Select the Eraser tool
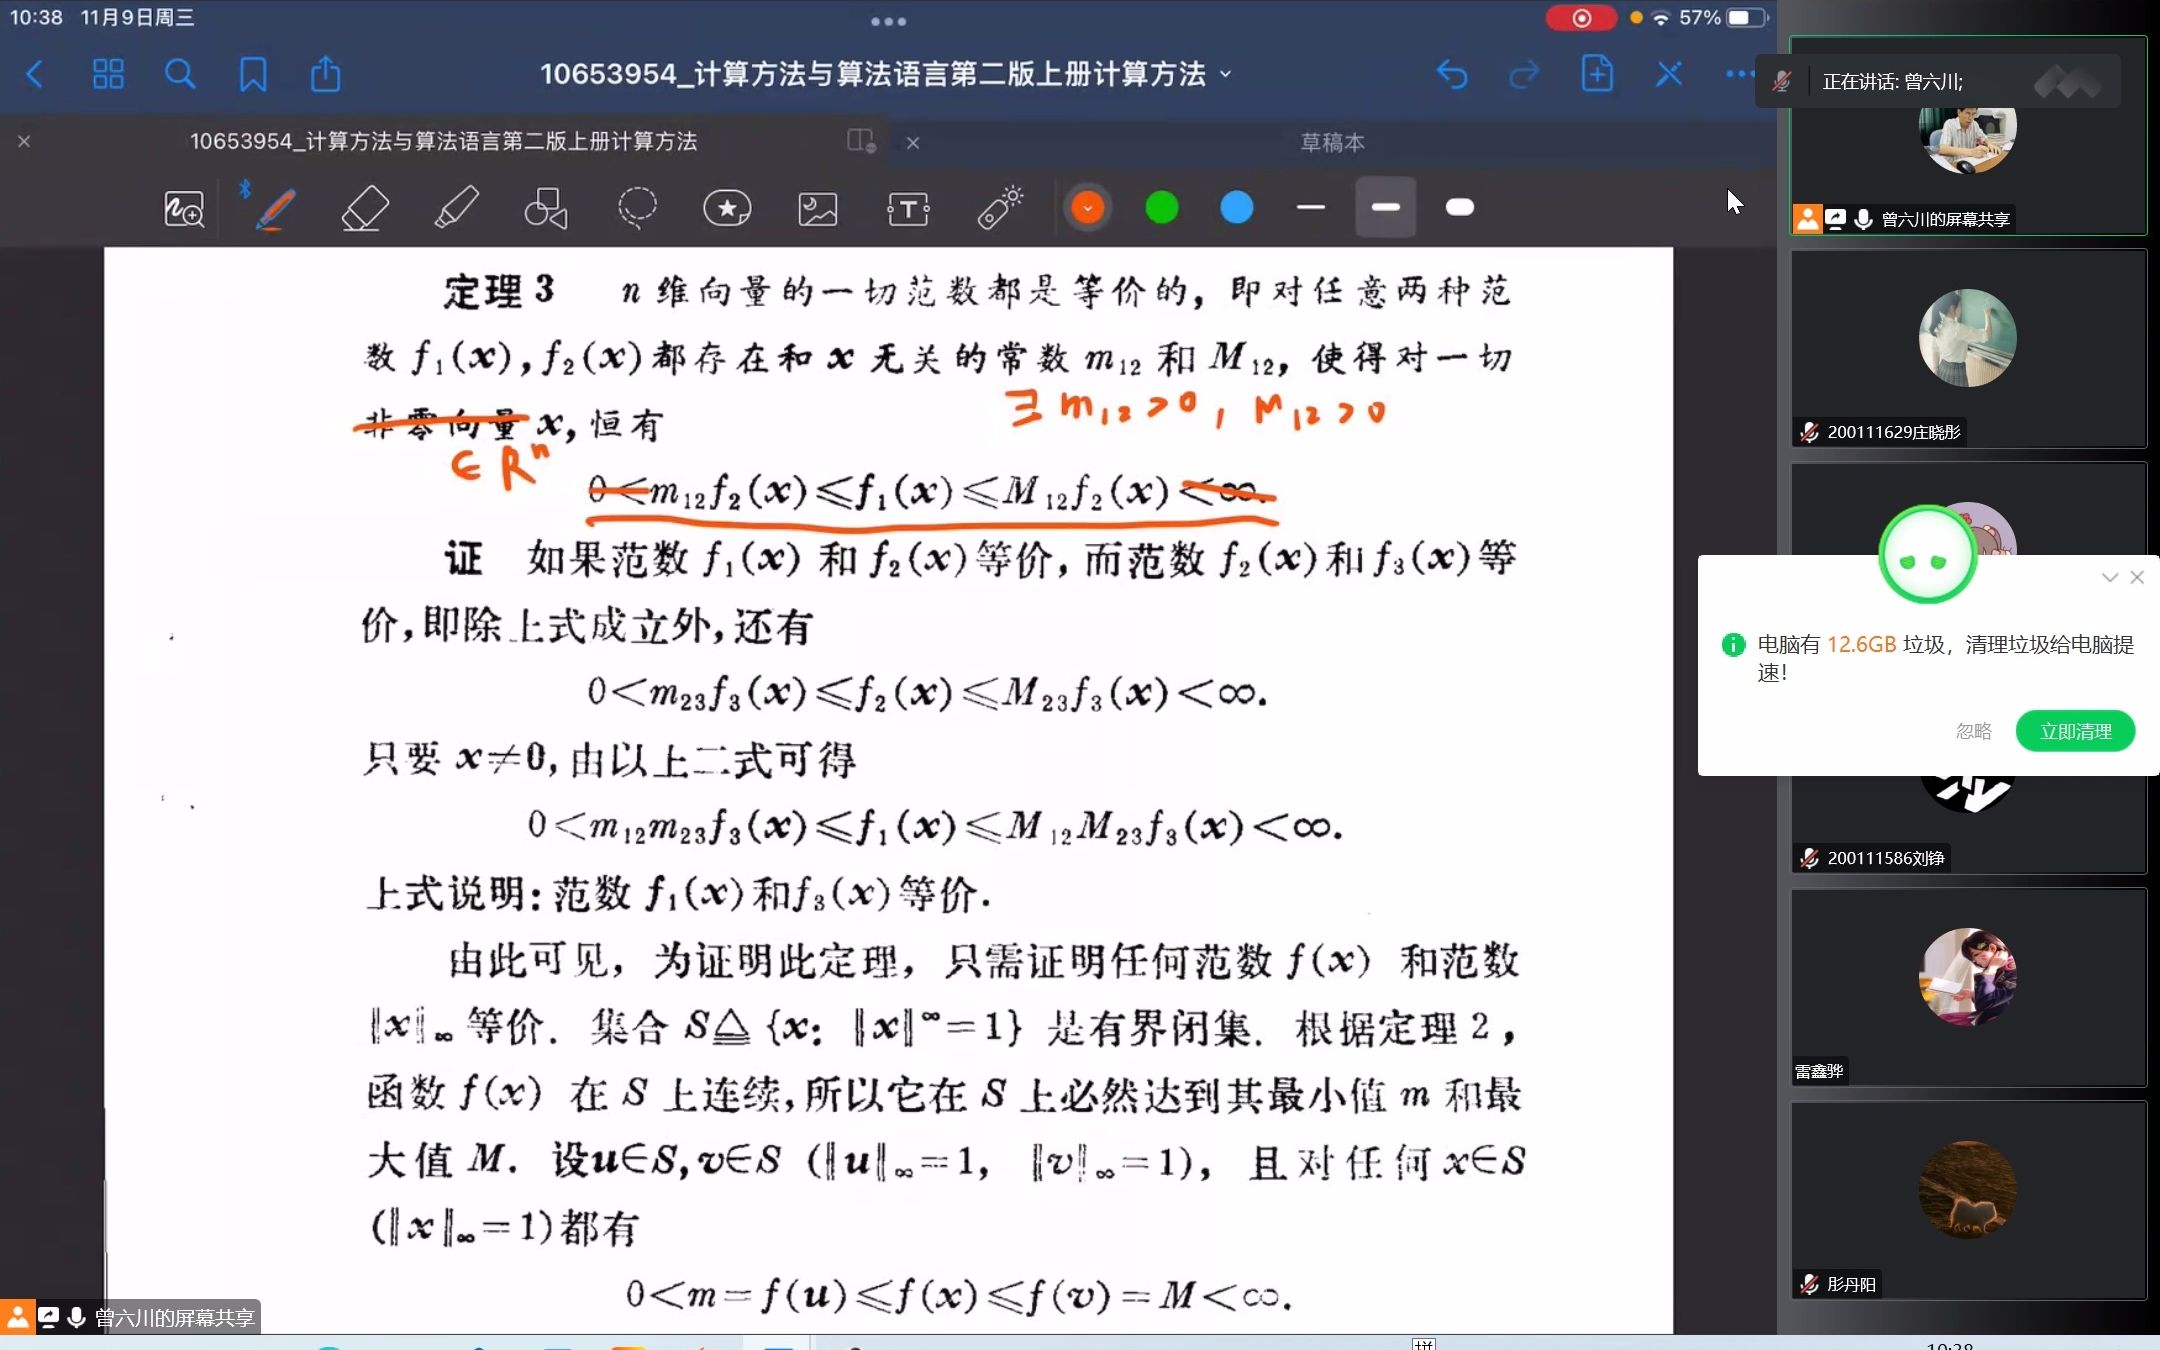Image resolution: width=2160 pixels, height=1350 pixels. pyautogui.click(x=364, y=208)
